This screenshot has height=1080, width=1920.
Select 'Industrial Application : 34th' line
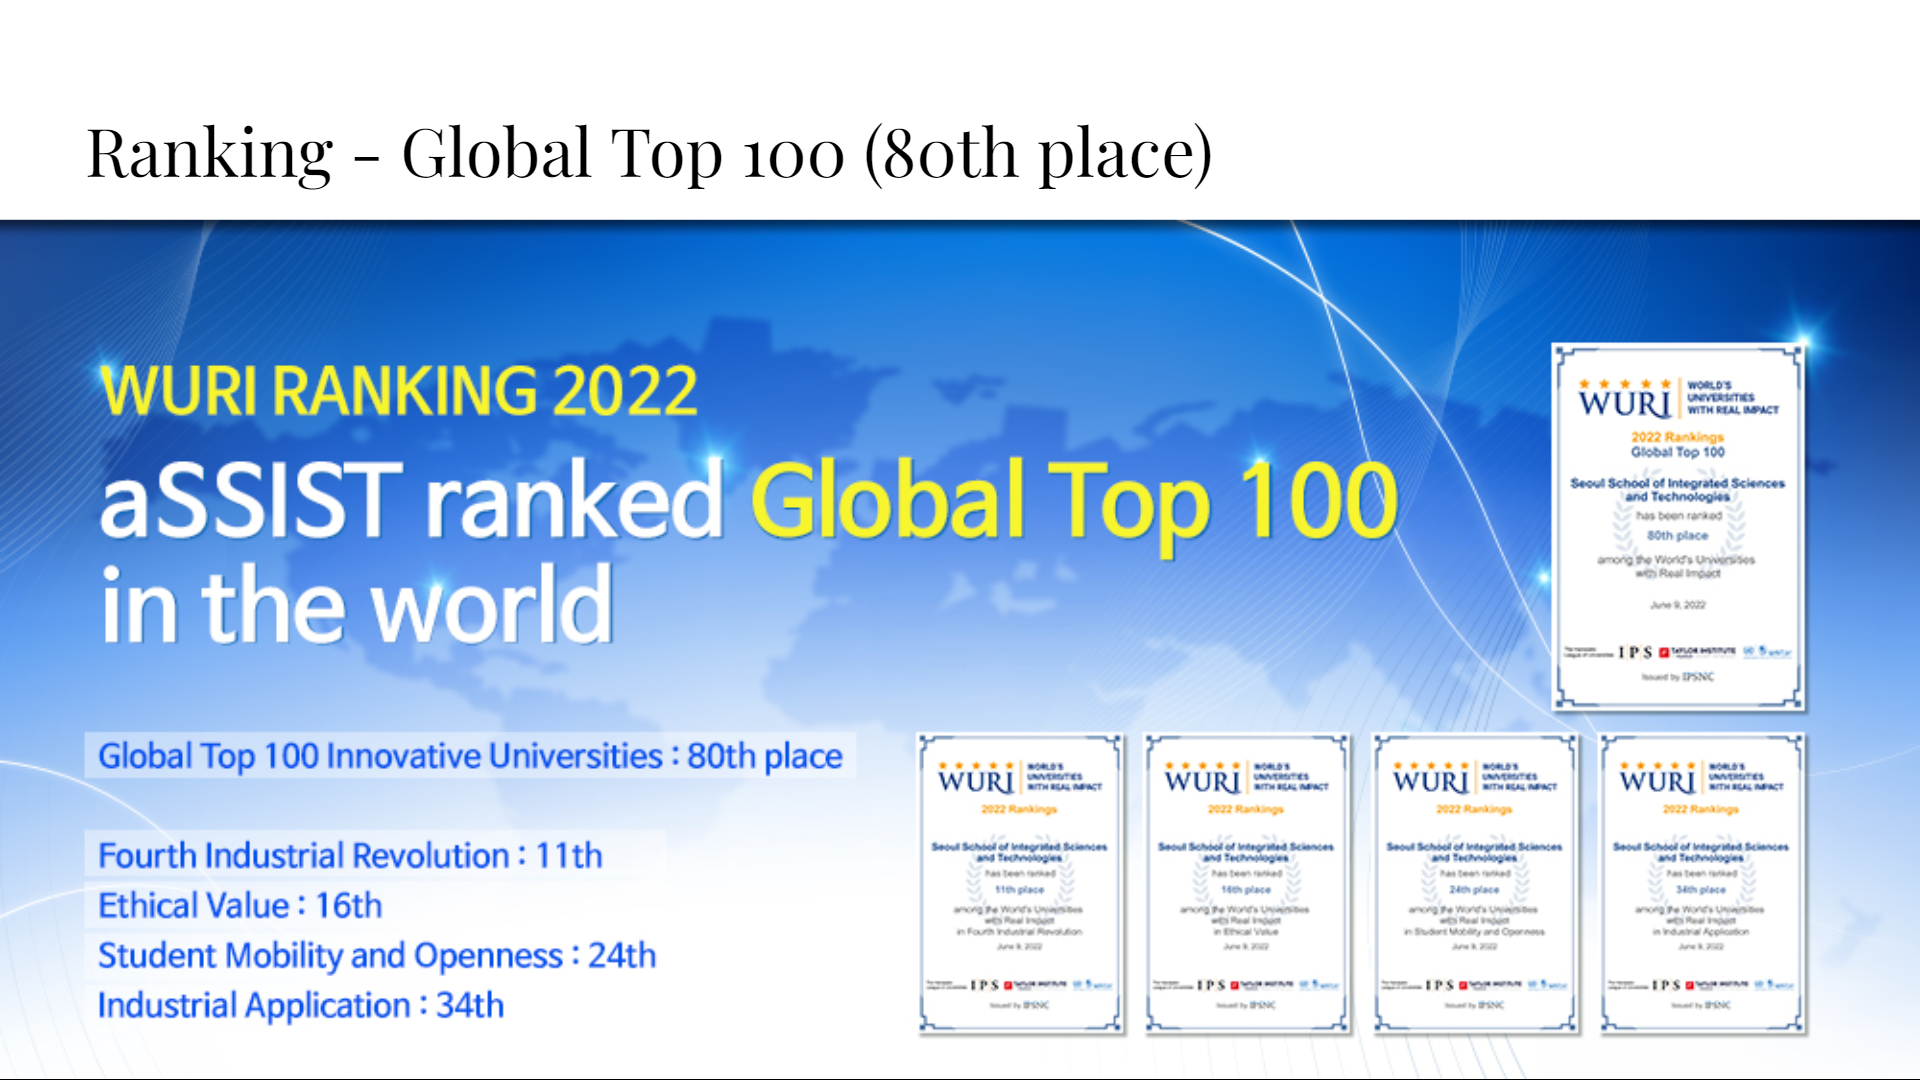click(300, 1006)
